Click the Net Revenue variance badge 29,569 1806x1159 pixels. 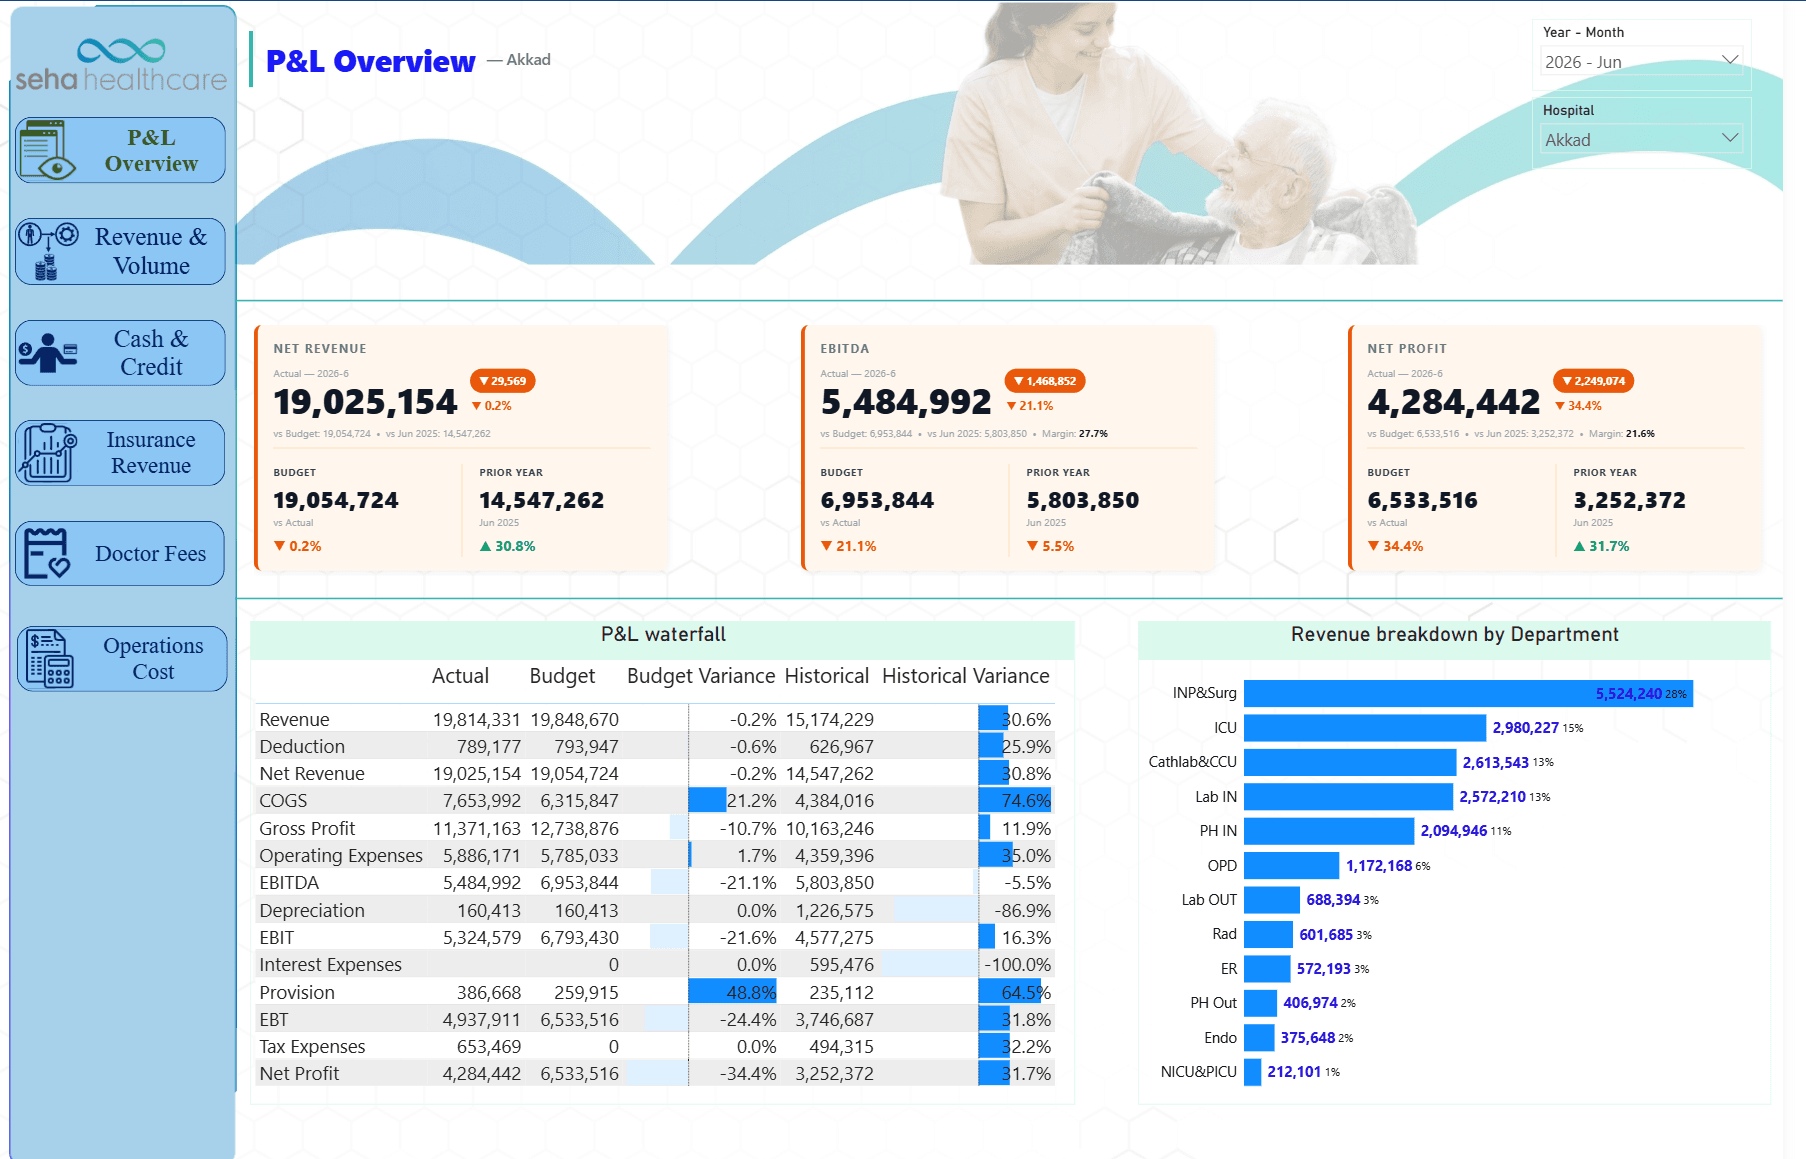[x=503, y=381]
